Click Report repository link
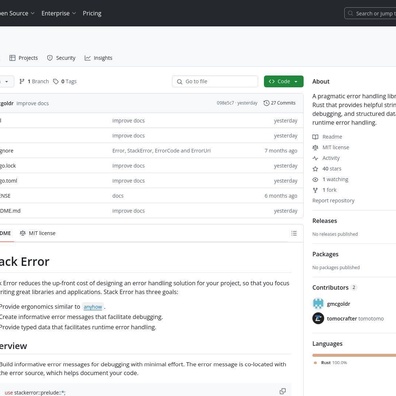The height and width of the screenshot is (396, 396). [333, 201]
